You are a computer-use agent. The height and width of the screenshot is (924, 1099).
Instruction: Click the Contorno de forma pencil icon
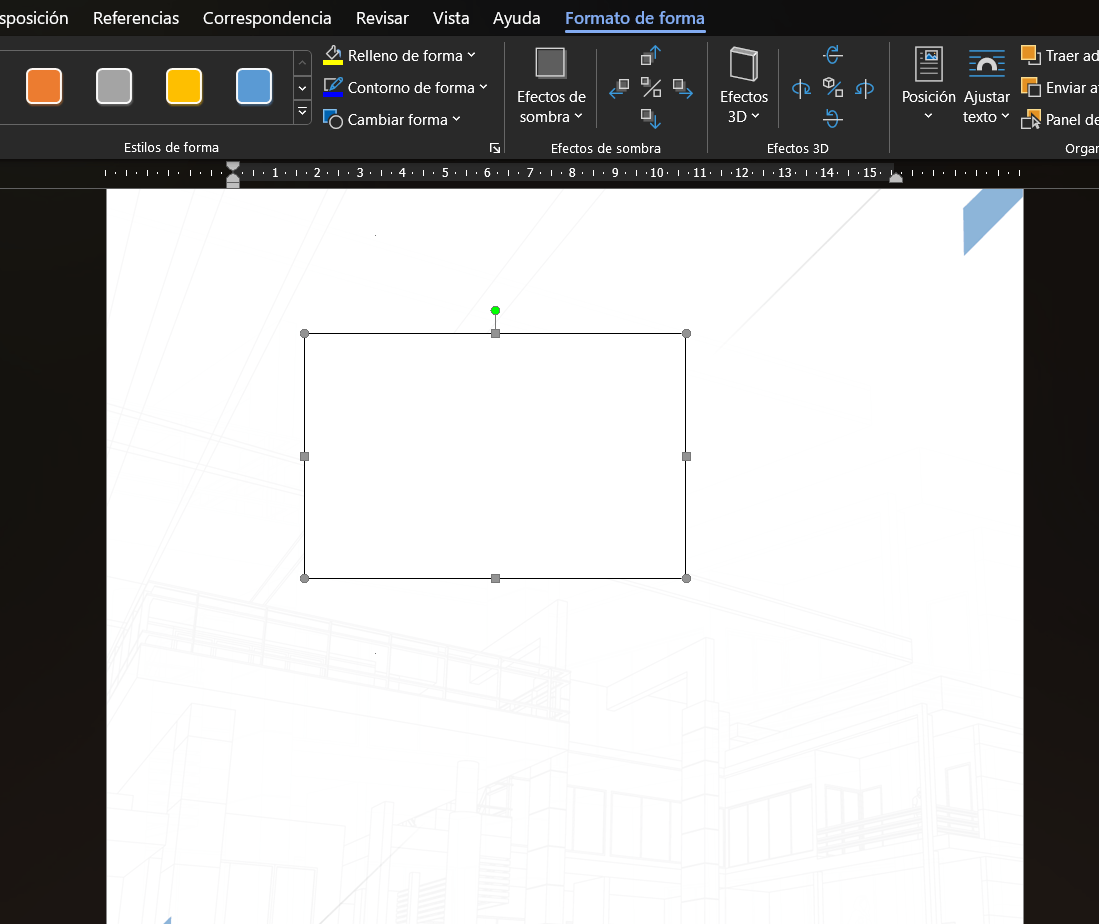[x=333, y=88]
